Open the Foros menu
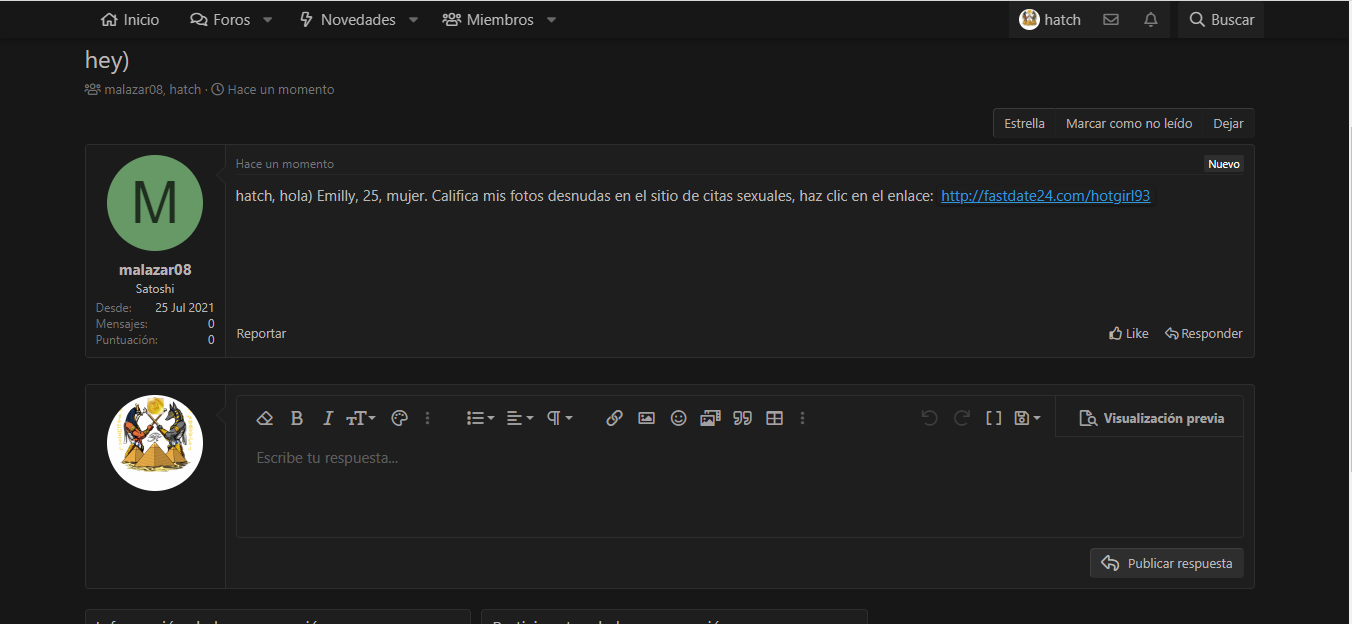 pos(221,20)
